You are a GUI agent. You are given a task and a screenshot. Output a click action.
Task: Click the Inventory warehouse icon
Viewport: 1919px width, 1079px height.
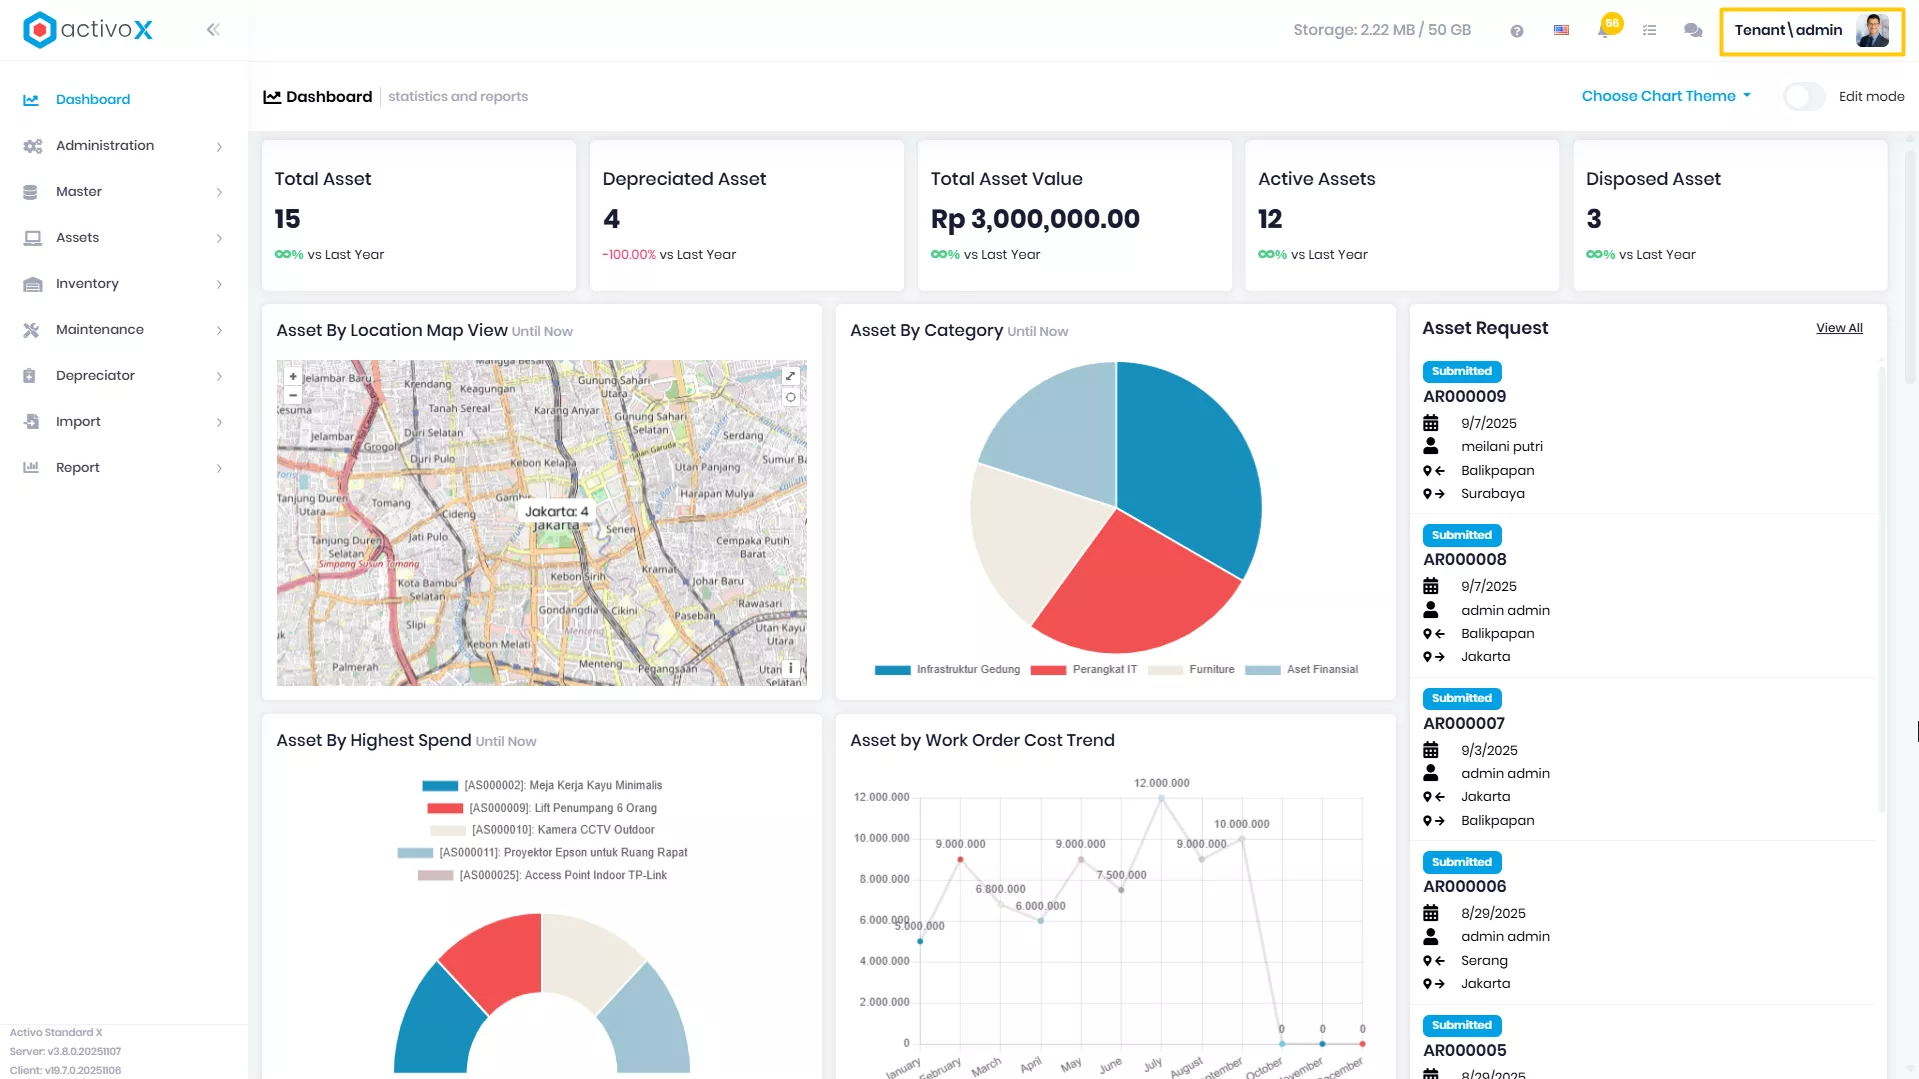tap(33, 284)
